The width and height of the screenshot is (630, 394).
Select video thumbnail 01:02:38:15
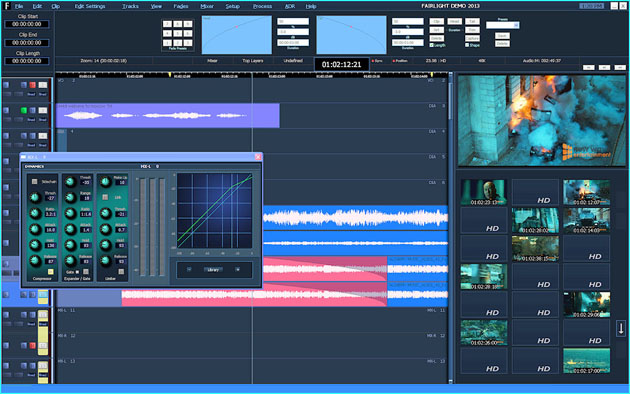pos(535,249)
